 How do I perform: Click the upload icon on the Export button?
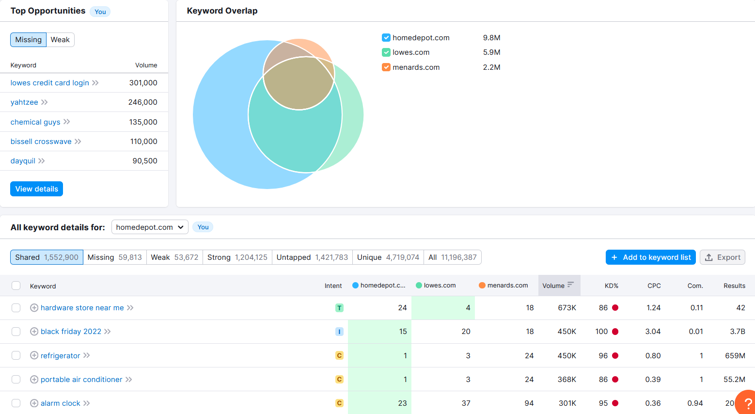(x=709, y=258)
